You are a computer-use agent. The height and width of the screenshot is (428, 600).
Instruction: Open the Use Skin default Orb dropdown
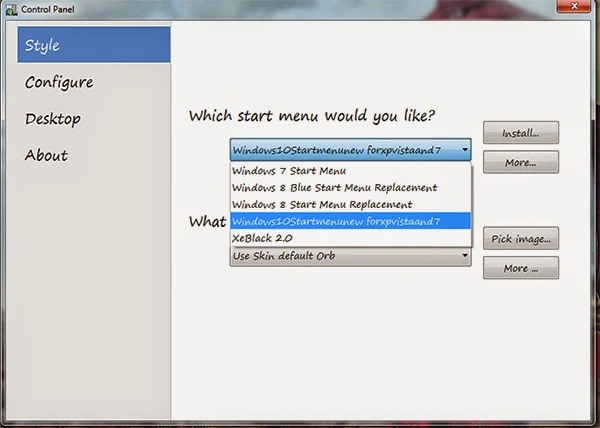[x=351, y=256]
